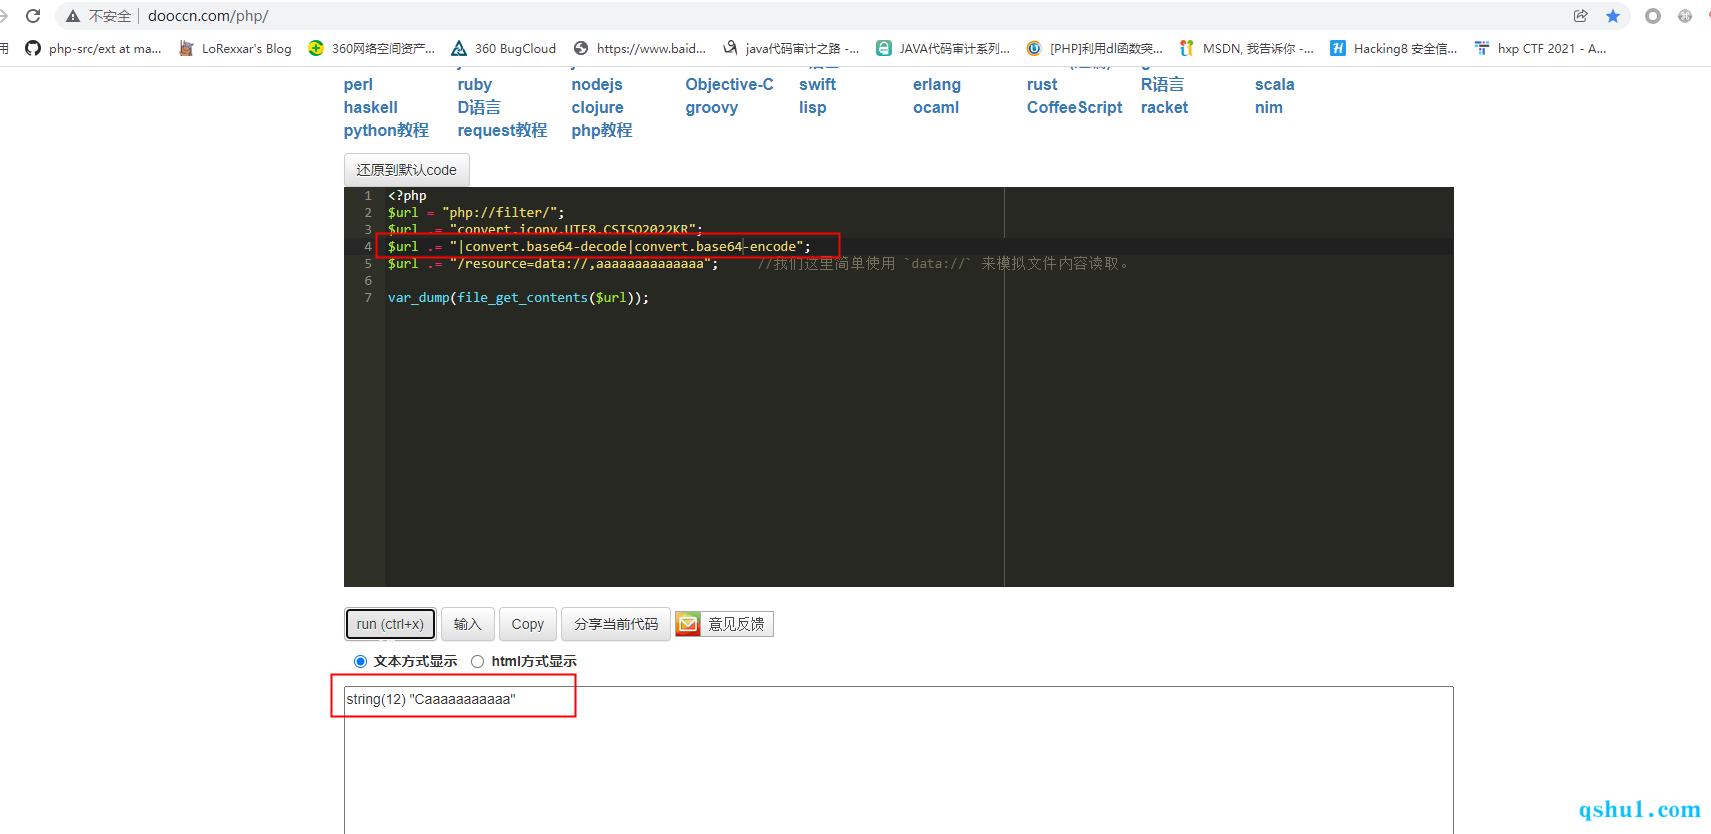Open the hxp CTF 2021 bookmark

[1541, 48]
